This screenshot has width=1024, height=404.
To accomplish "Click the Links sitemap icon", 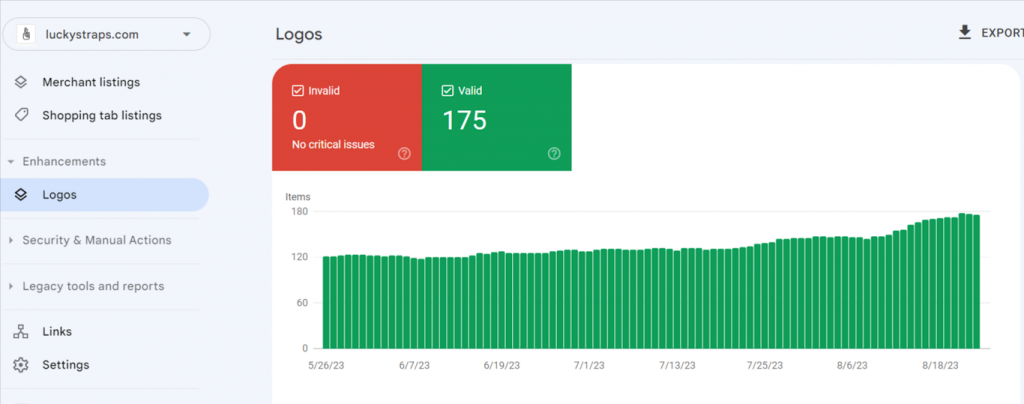I will coord(21,332).
